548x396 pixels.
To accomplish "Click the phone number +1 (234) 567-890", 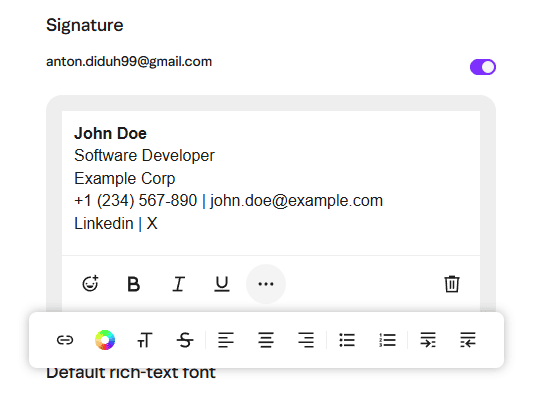I will click(136, 201).
